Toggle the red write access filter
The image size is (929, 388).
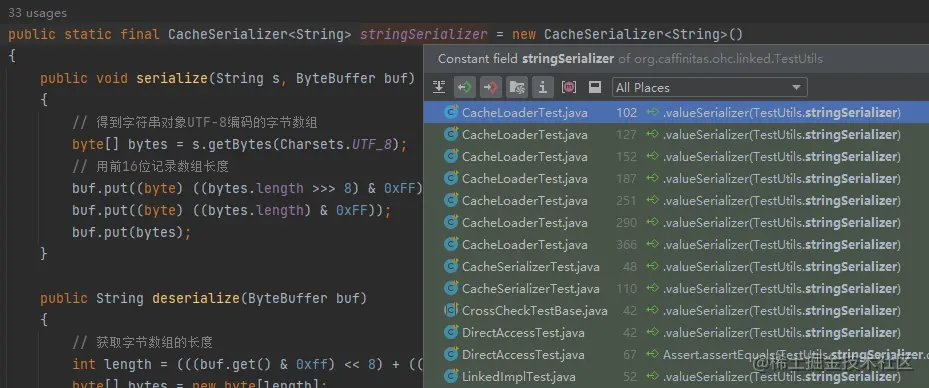point(491,88)
